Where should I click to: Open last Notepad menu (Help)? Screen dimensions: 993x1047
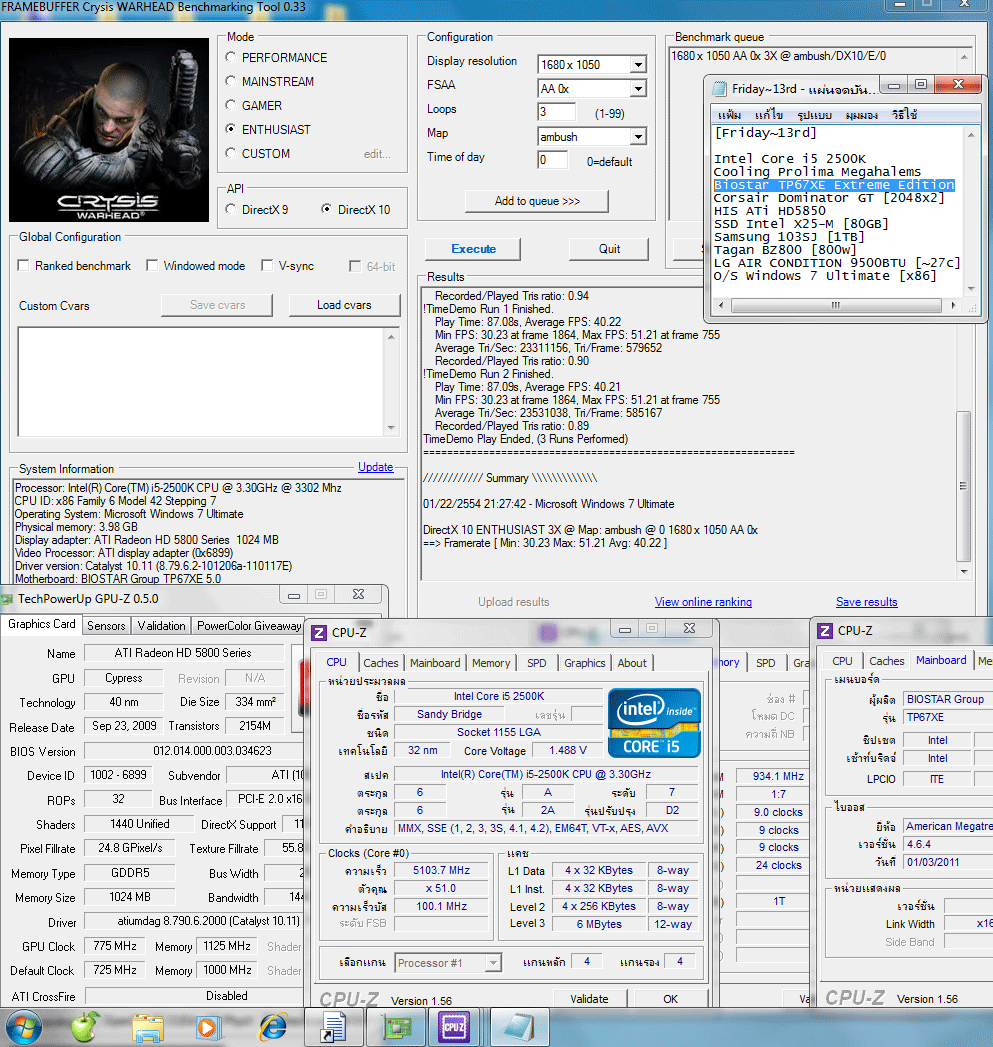coord(904,115)
